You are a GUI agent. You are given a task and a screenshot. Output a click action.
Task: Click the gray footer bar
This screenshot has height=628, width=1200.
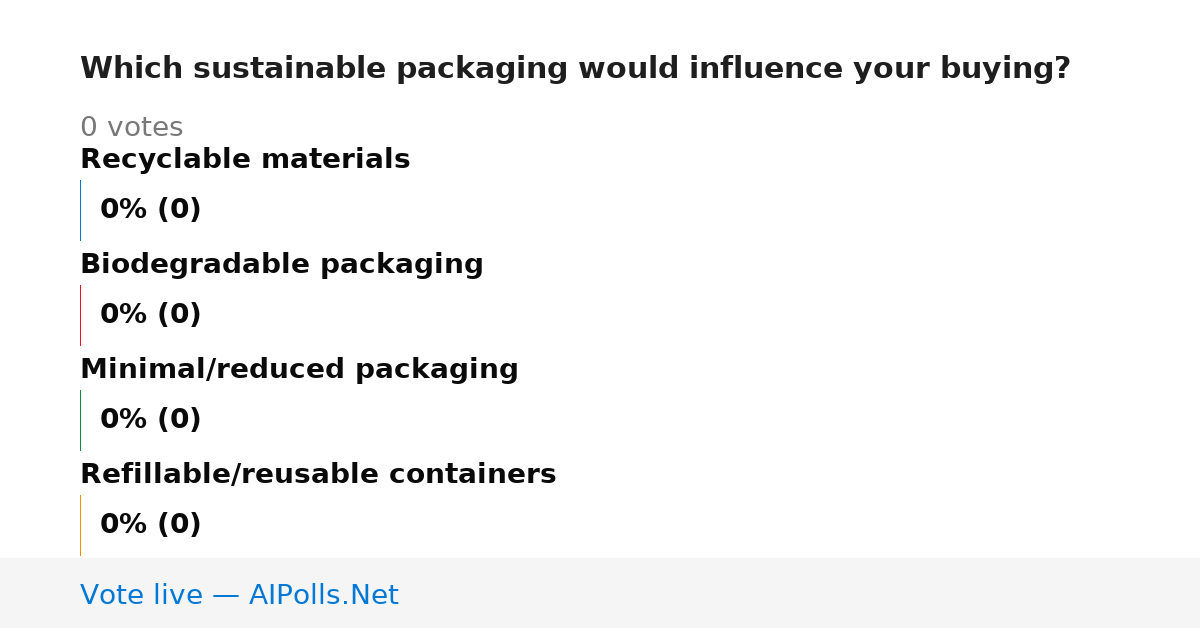(x=600, y=593)
